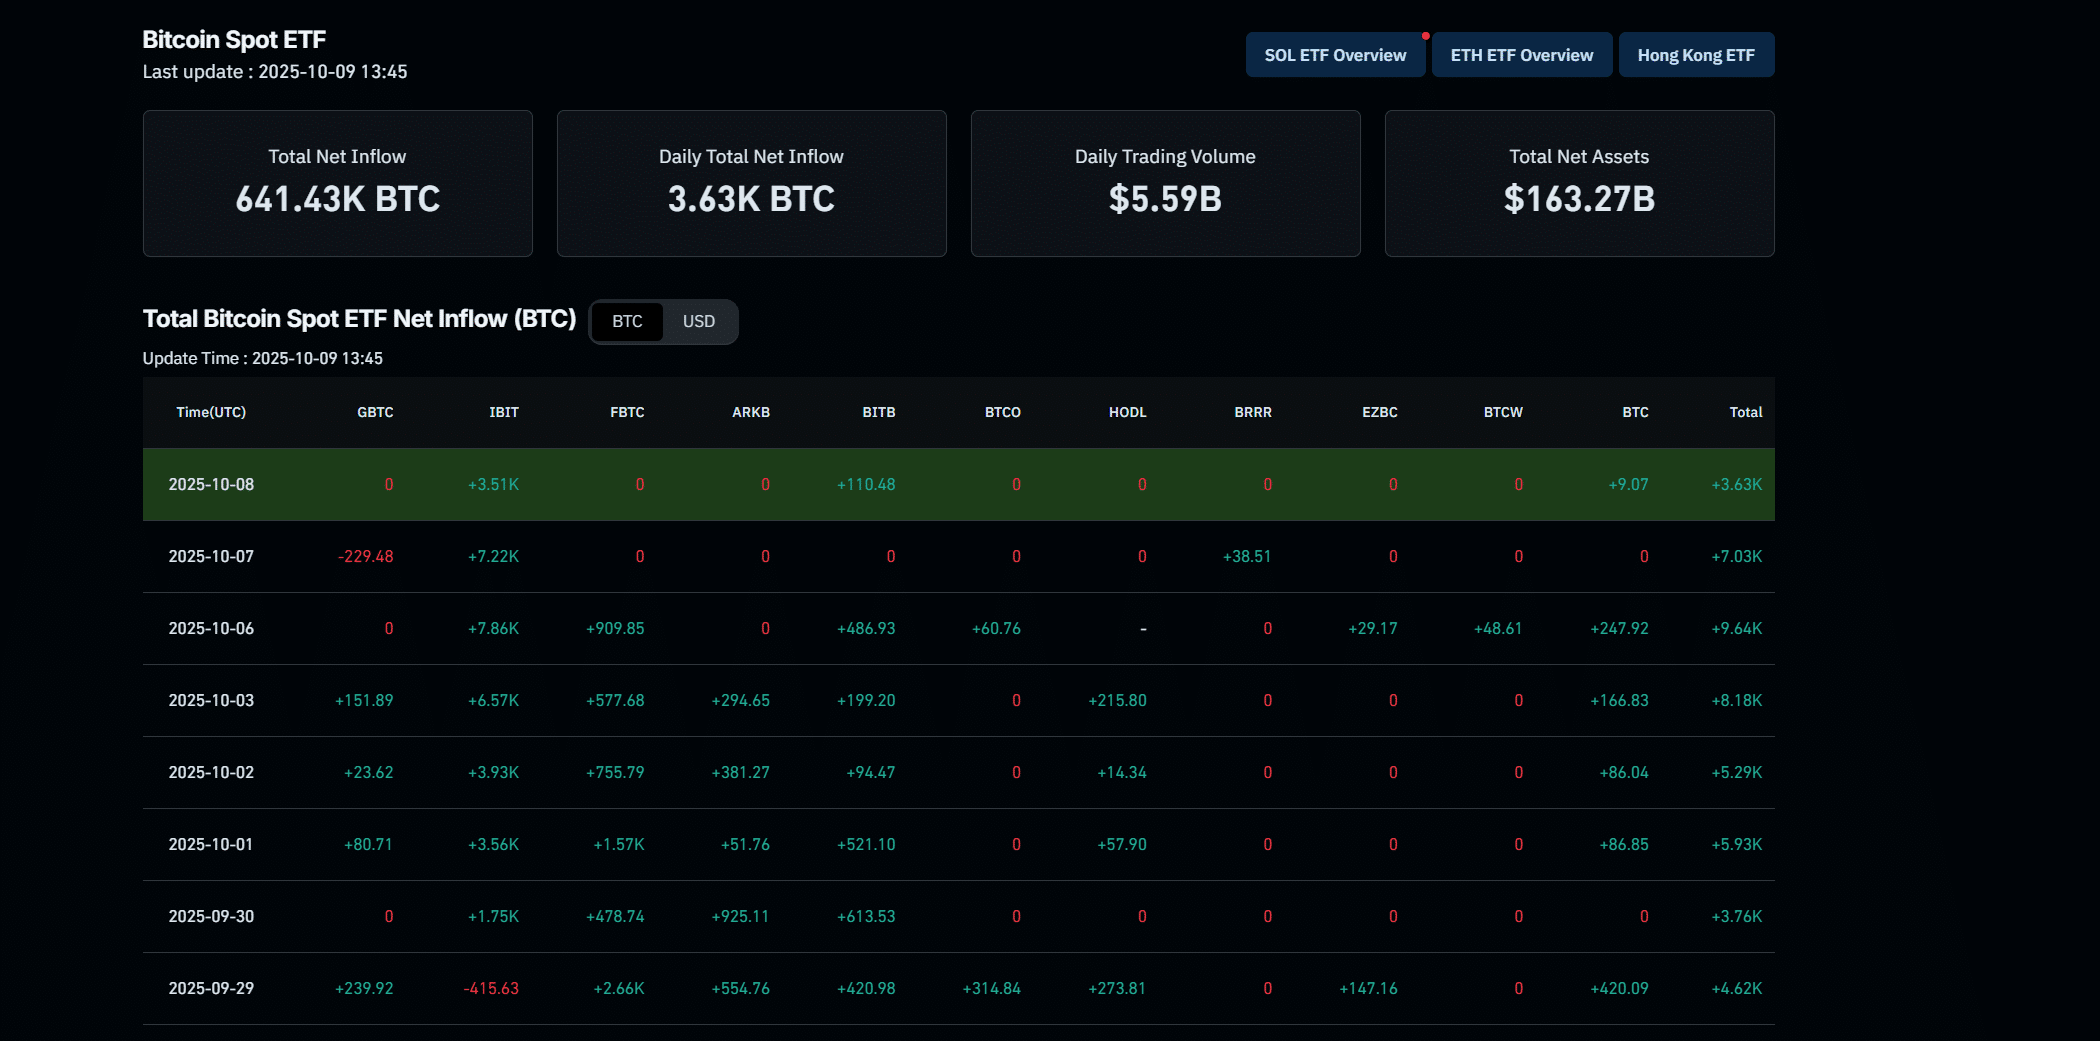The height and width of the screenshot is (1041, 2100).
Task: Click the +9.64K total for 2025-10-06
Action: [1736, 628]
